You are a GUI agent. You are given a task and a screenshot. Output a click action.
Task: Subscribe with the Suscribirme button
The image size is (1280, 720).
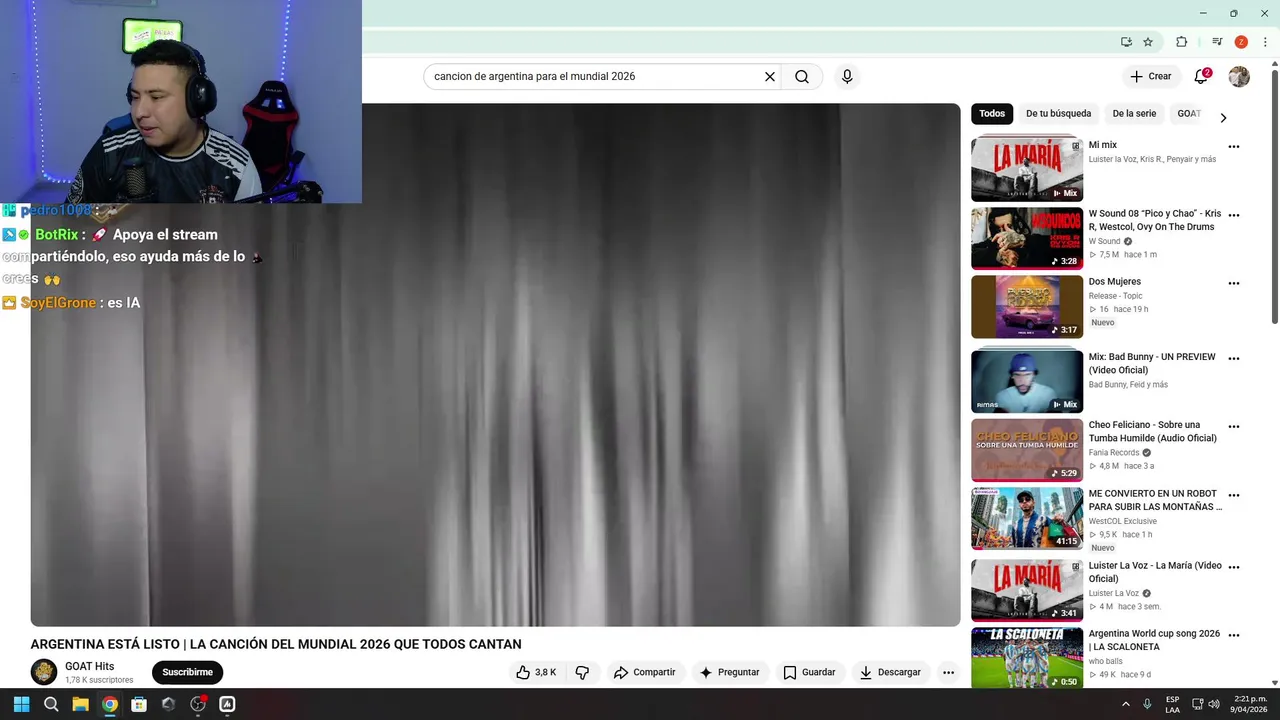click(x=187, y=672)
